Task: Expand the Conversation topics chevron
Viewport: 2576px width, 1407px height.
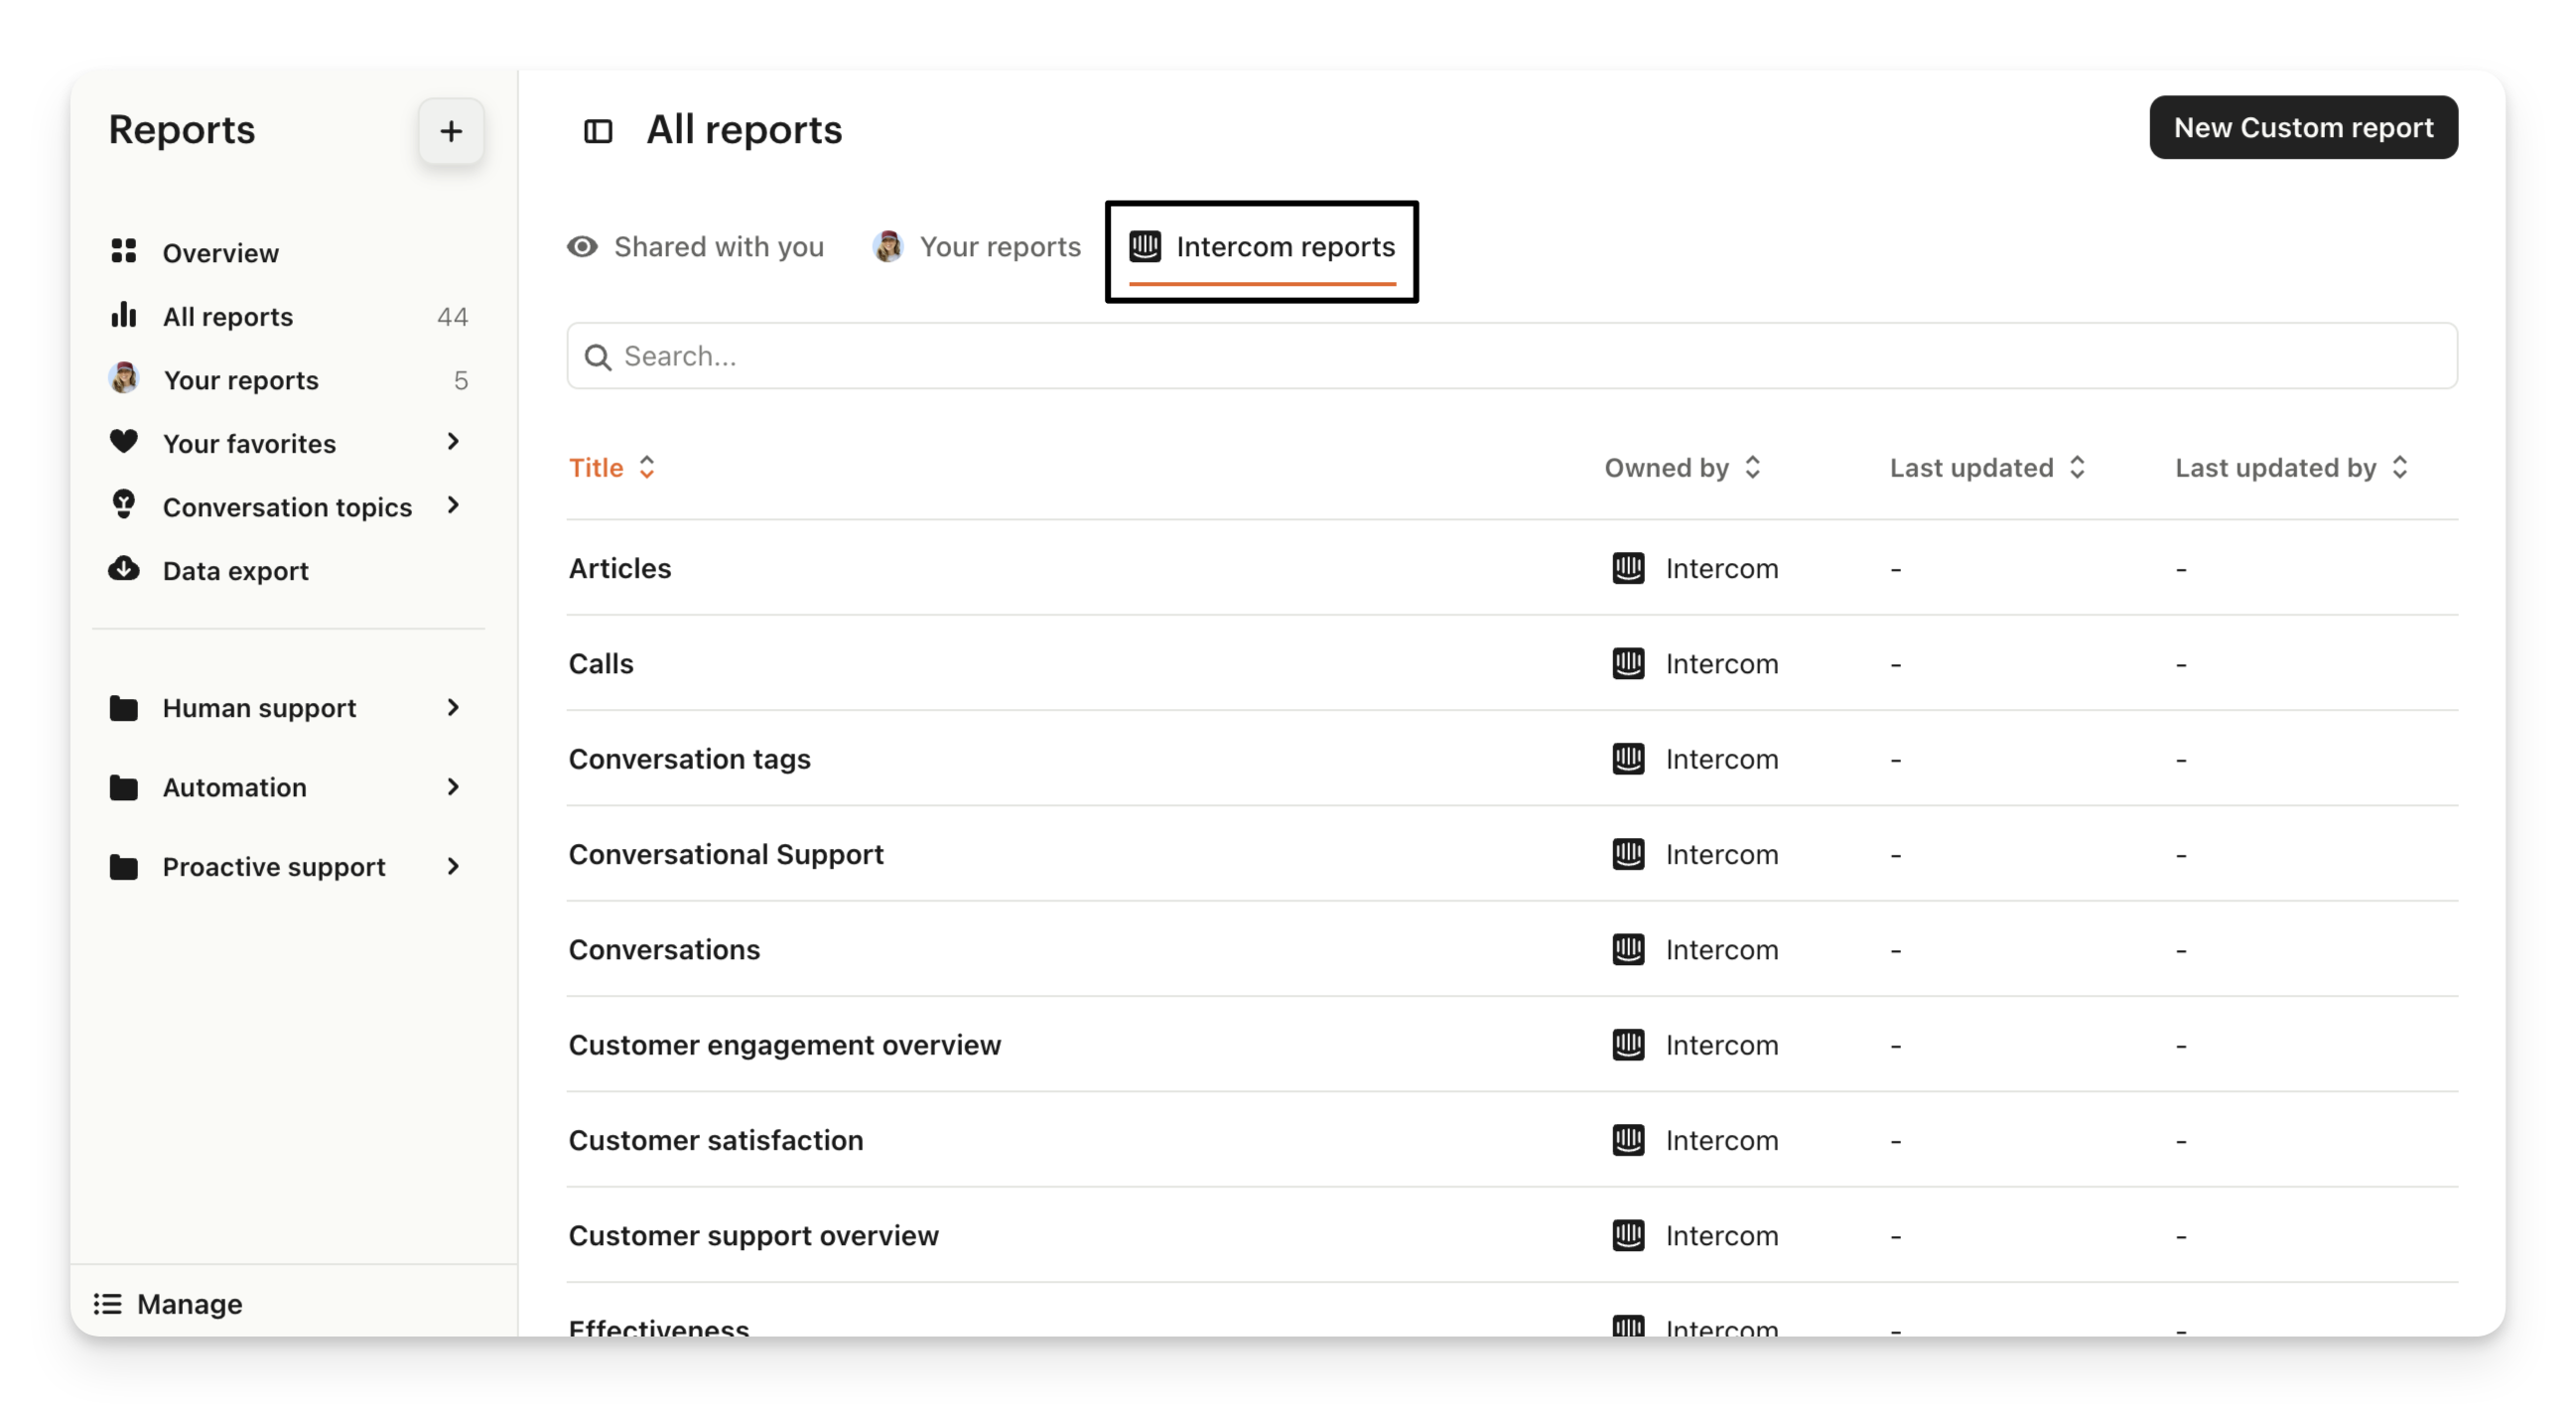Action: pos(453,506)
